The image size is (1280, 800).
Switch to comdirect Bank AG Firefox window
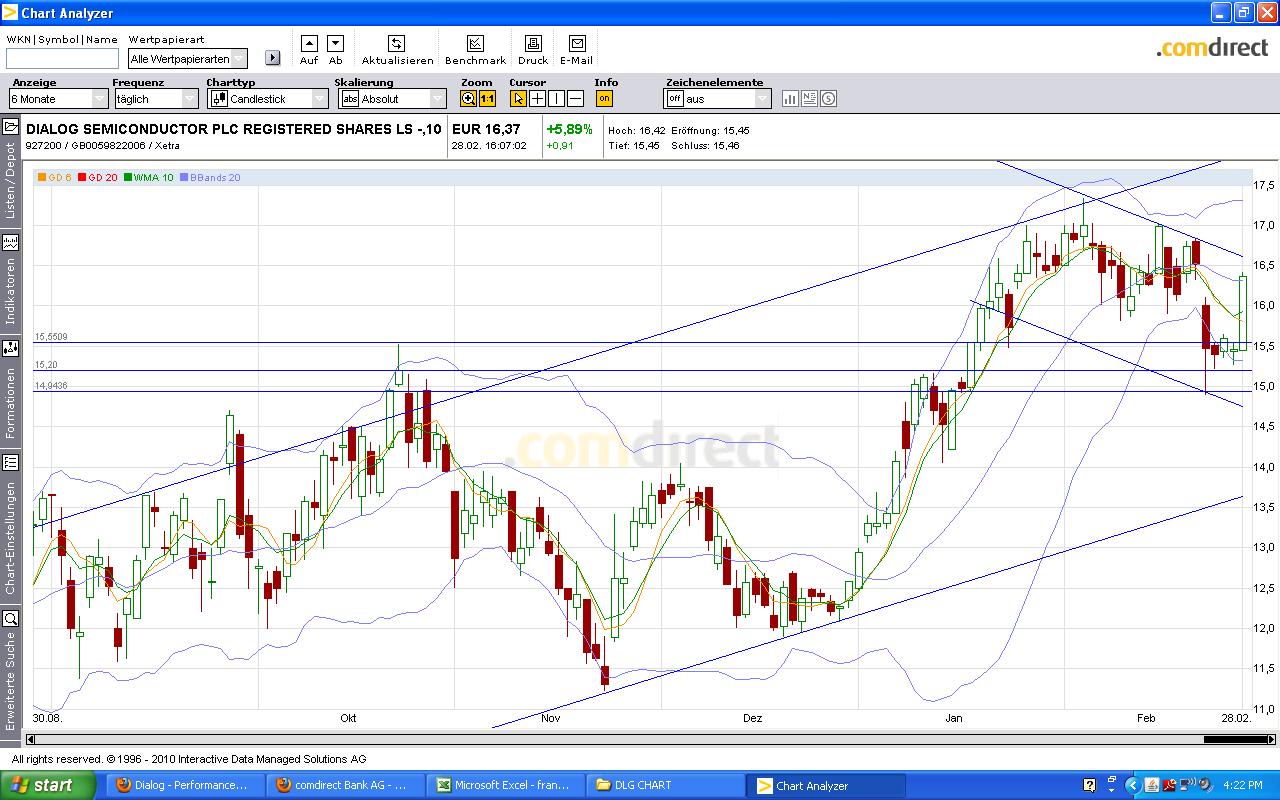(x=345, y=785)
